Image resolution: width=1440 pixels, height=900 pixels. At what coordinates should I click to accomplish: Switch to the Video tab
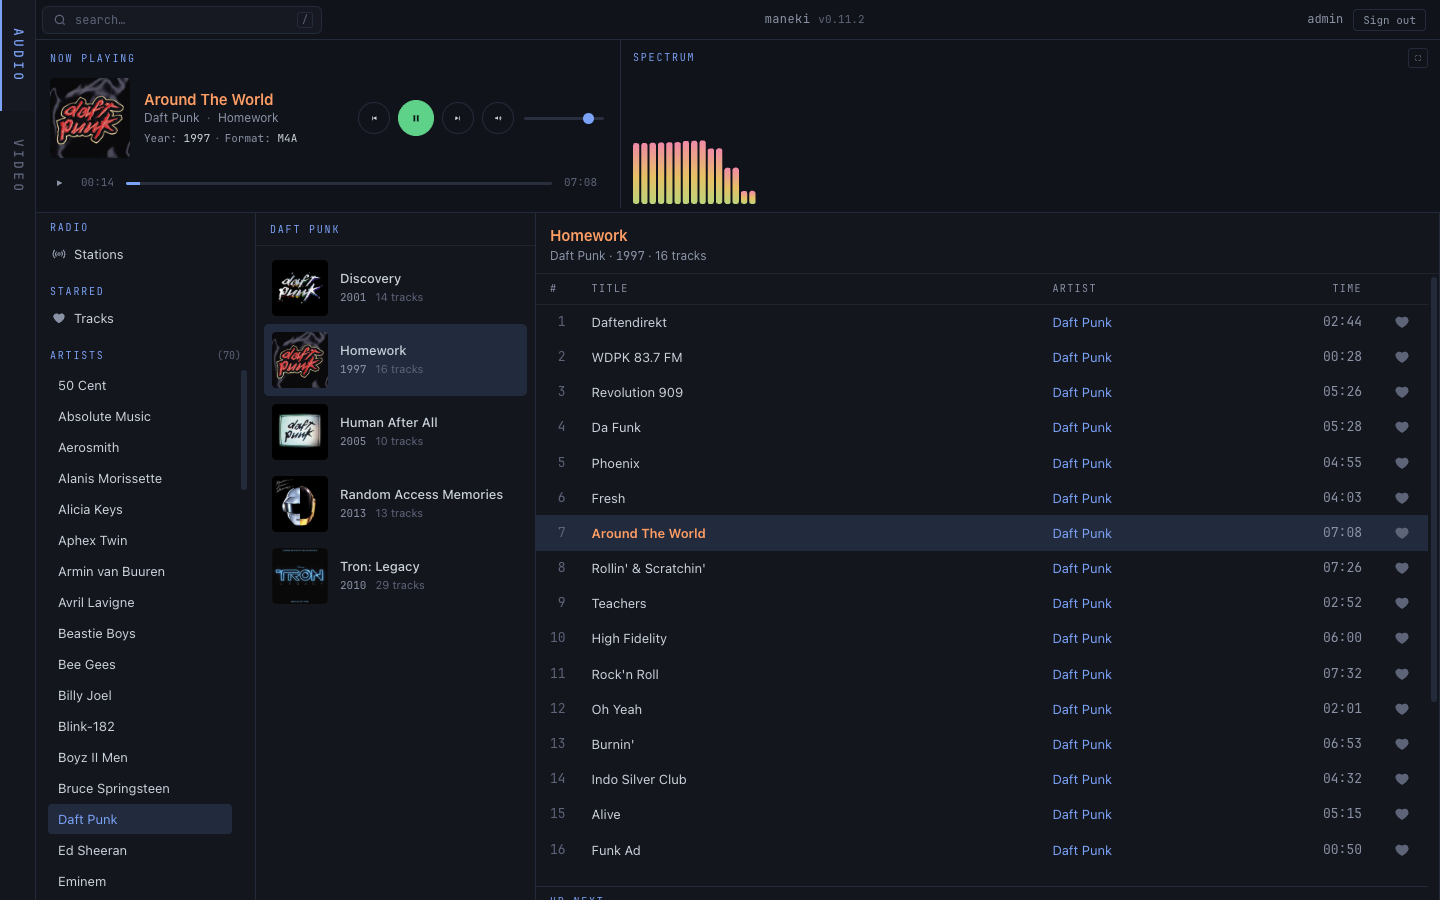coord(18,166)
